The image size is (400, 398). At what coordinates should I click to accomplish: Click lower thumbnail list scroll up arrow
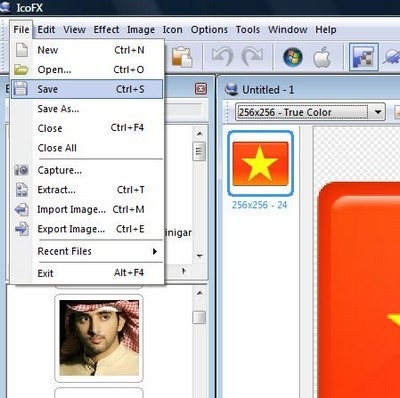[x=200, y=293]
